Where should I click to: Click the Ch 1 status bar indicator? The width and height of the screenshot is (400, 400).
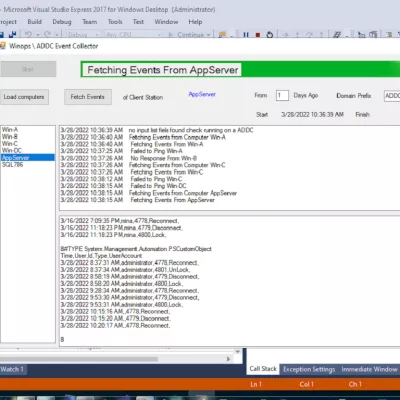[355, 384]
